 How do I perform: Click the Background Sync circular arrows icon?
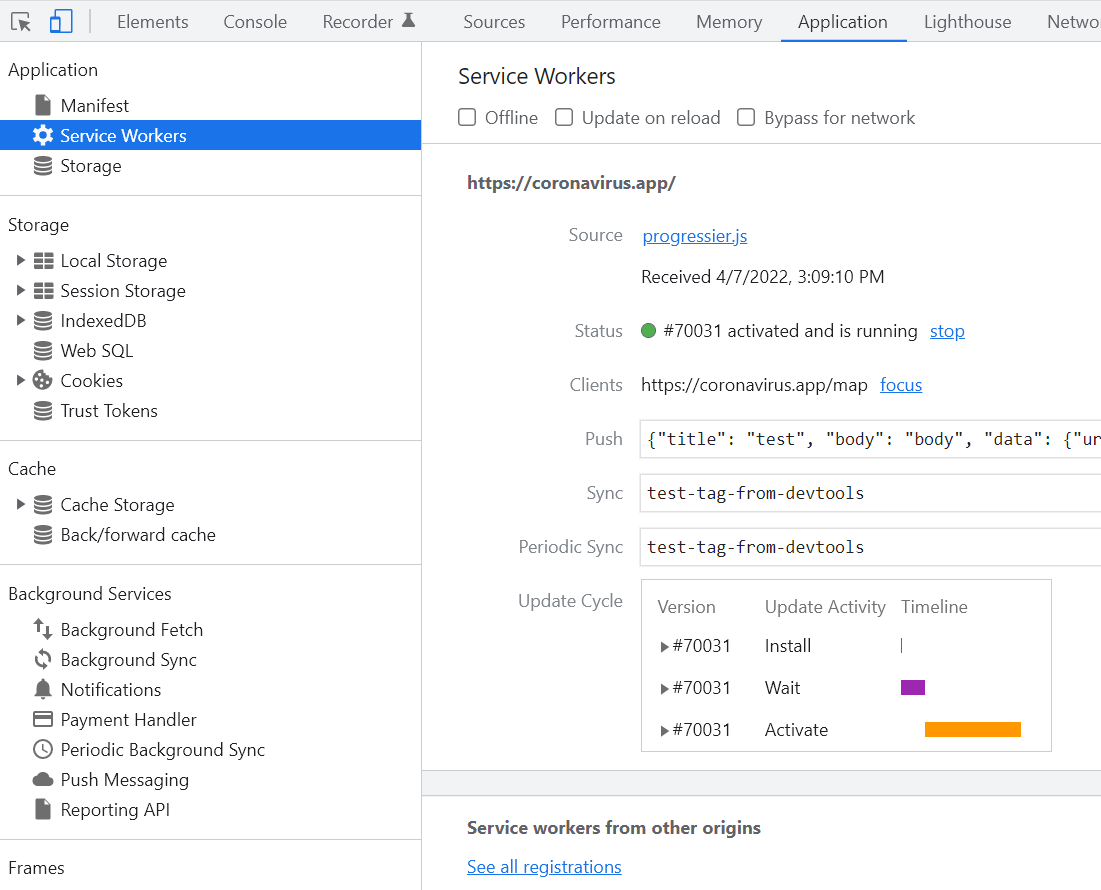pyautogui.click(x=43, y=660)
